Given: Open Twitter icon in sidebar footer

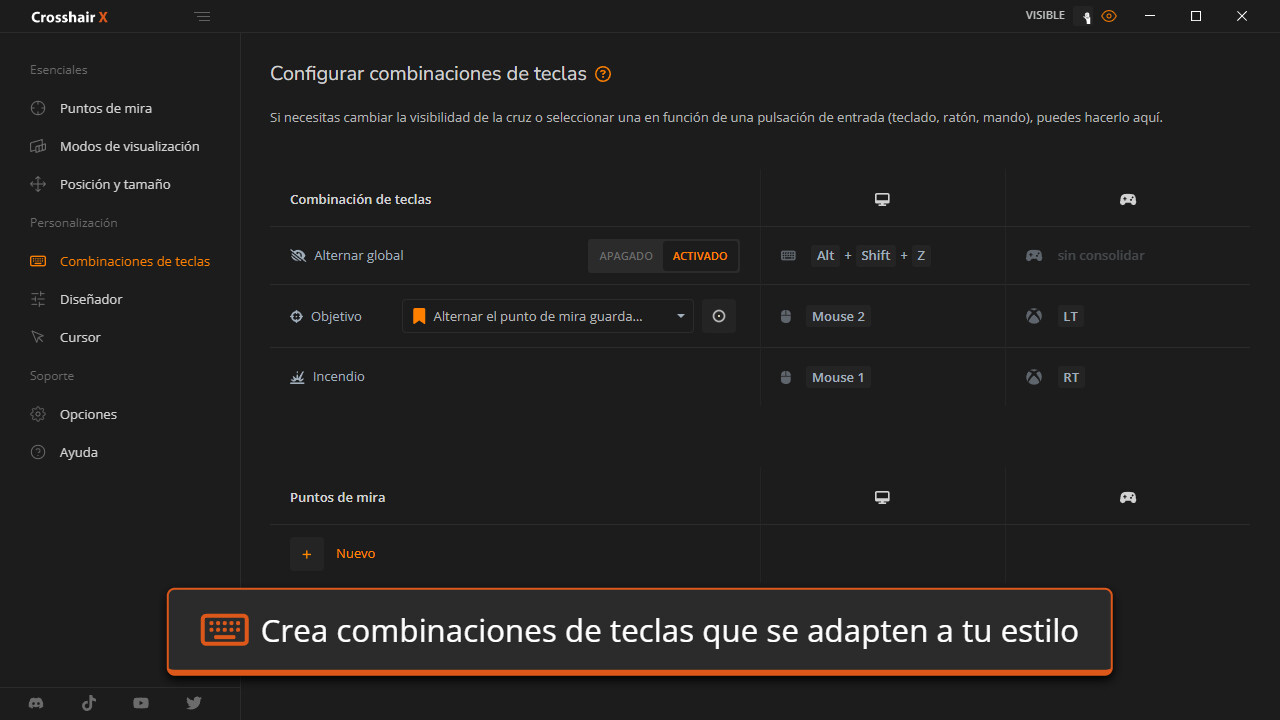Looking at the screenshot, I should 194,703.
